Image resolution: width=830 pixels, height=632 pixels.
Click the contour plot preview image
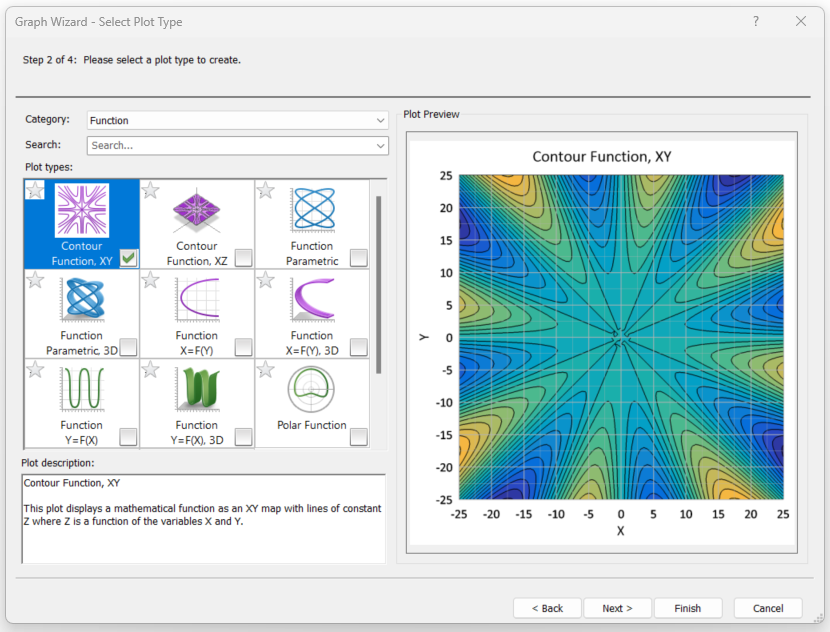coord(620,336)
